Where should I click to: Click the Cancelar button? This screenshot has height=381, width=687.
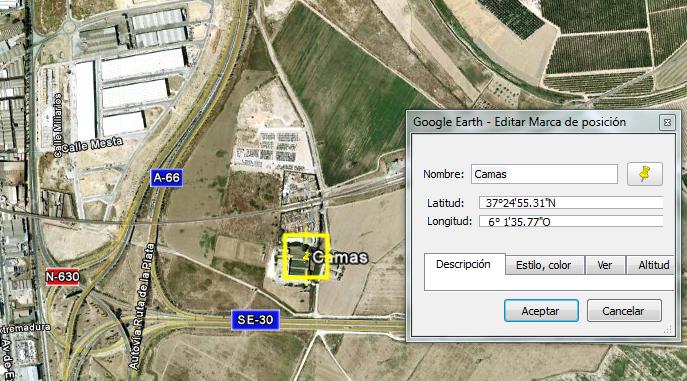coord(624,311)
